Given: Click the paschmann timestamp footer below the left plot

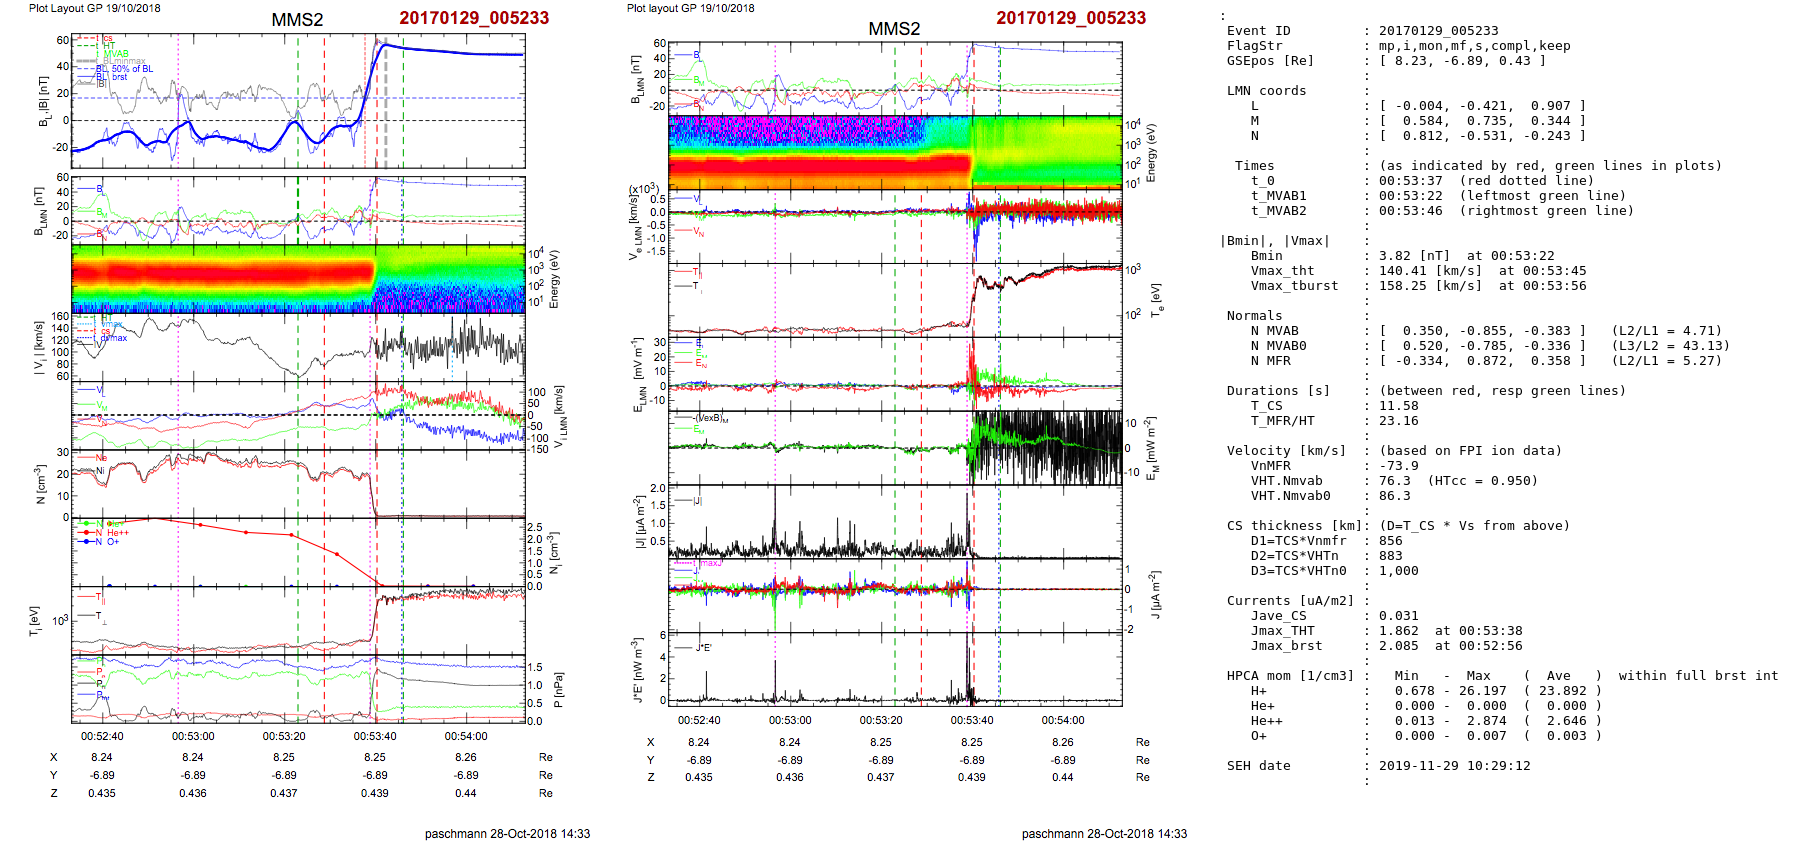Looking at the screenshot, I should coord(507,833).
